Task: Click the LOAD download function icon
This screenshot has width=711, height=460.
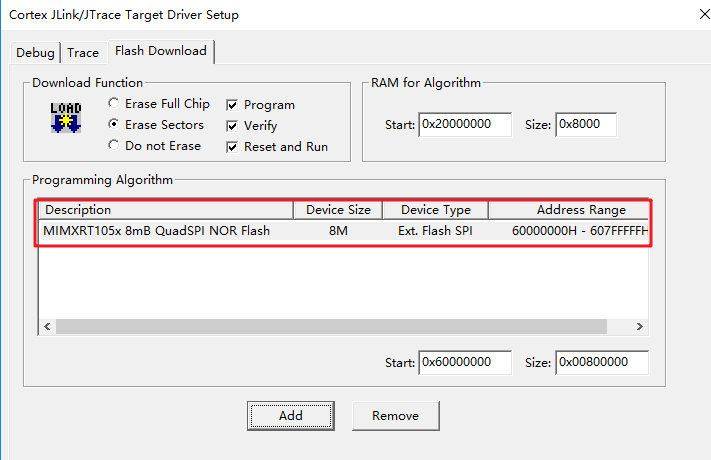Action: pyautogui.click(x=65, y=117)
